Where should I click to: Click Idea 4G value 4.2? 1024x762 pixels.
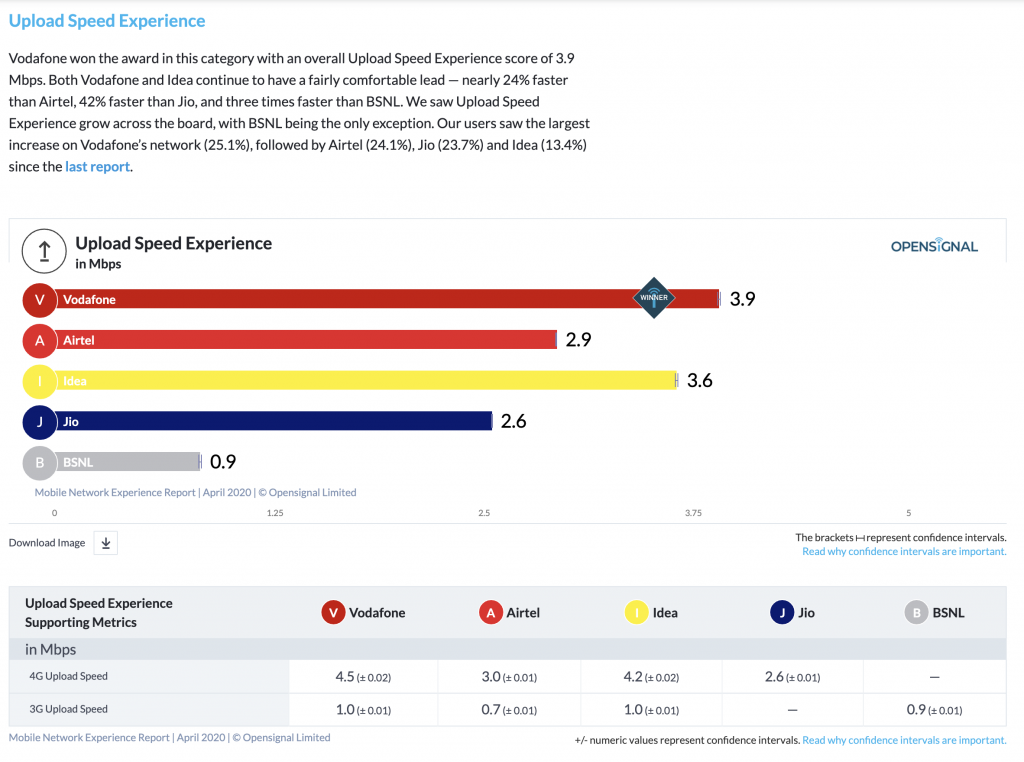[633, 676]
